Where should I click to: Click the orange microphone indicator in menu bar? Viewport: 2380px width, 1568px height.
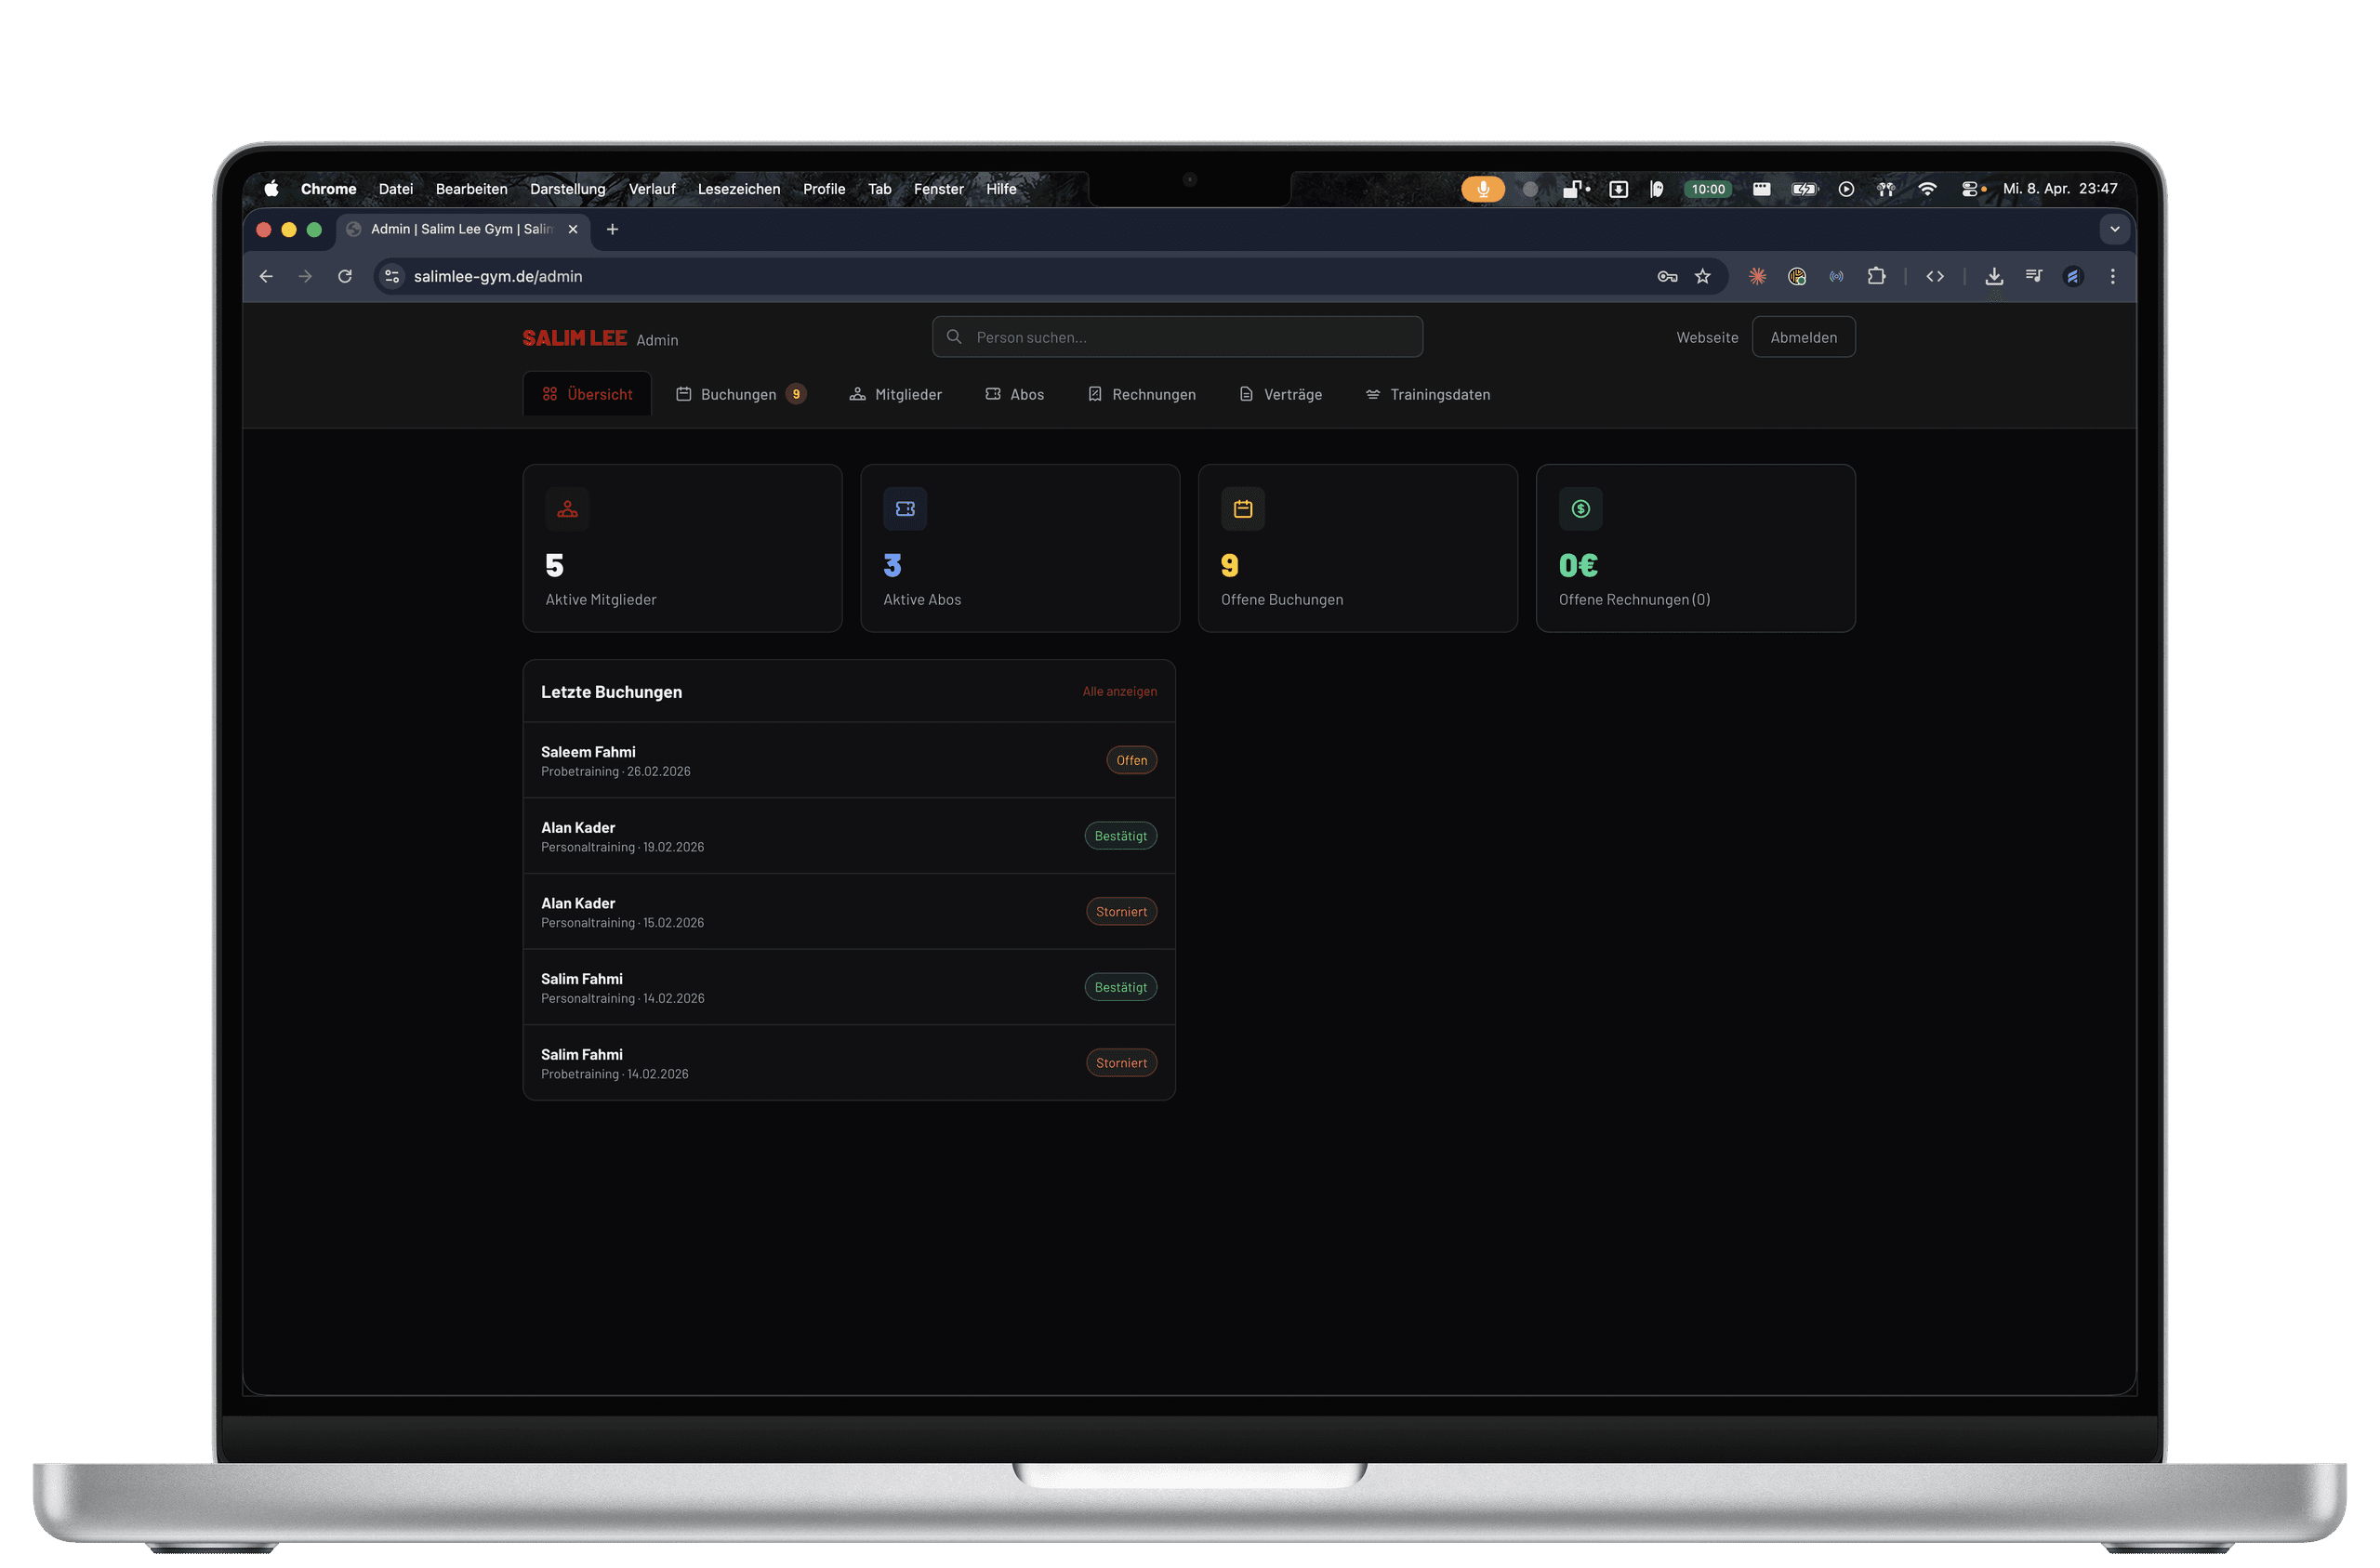click(1483, 189)
